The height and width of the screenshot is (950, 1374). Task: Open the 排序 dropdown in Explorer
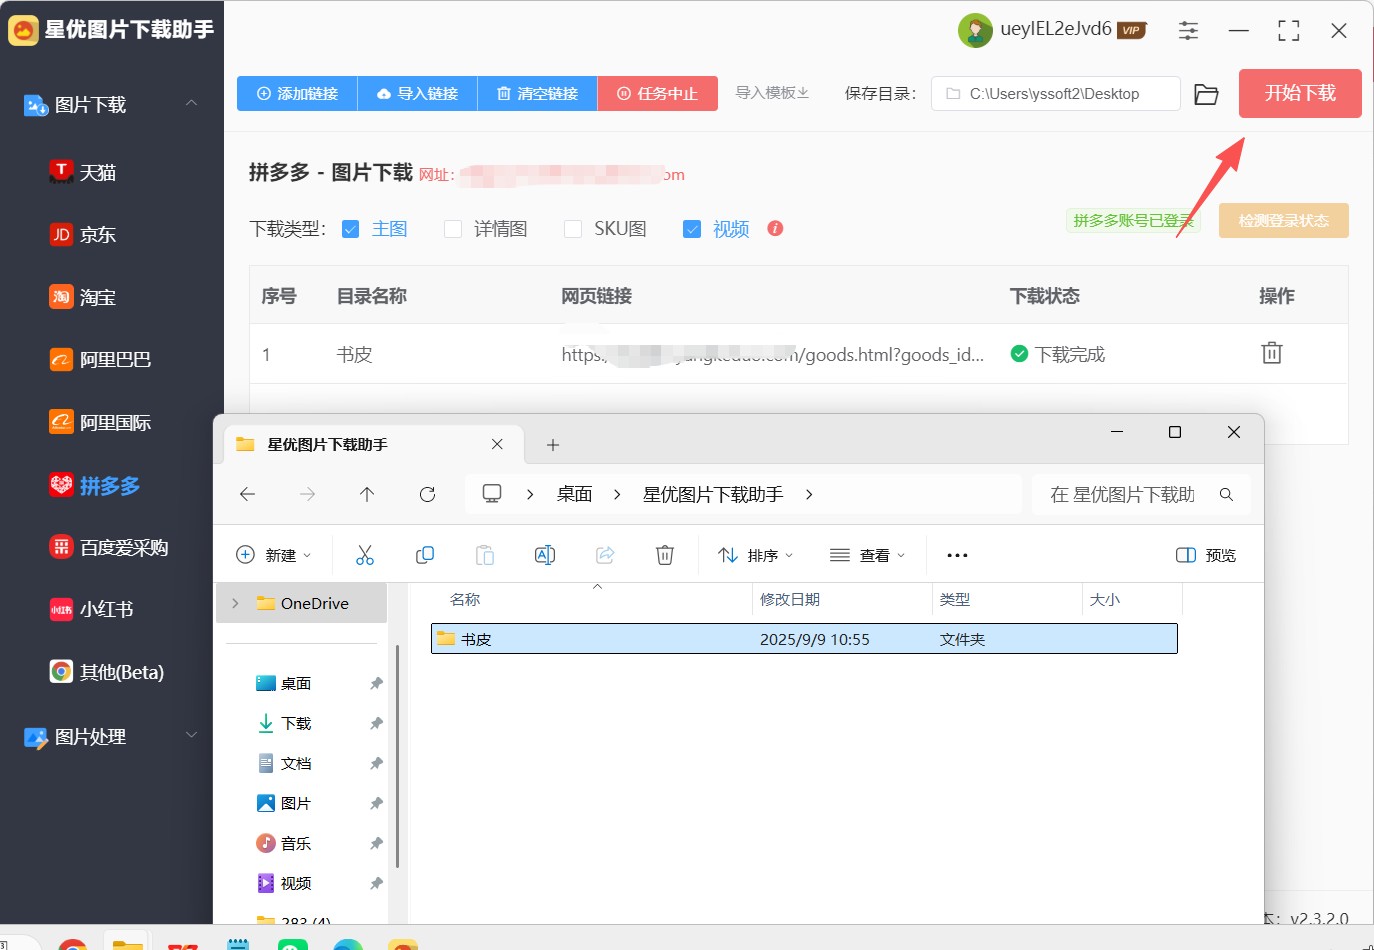[x=756, y=555]
